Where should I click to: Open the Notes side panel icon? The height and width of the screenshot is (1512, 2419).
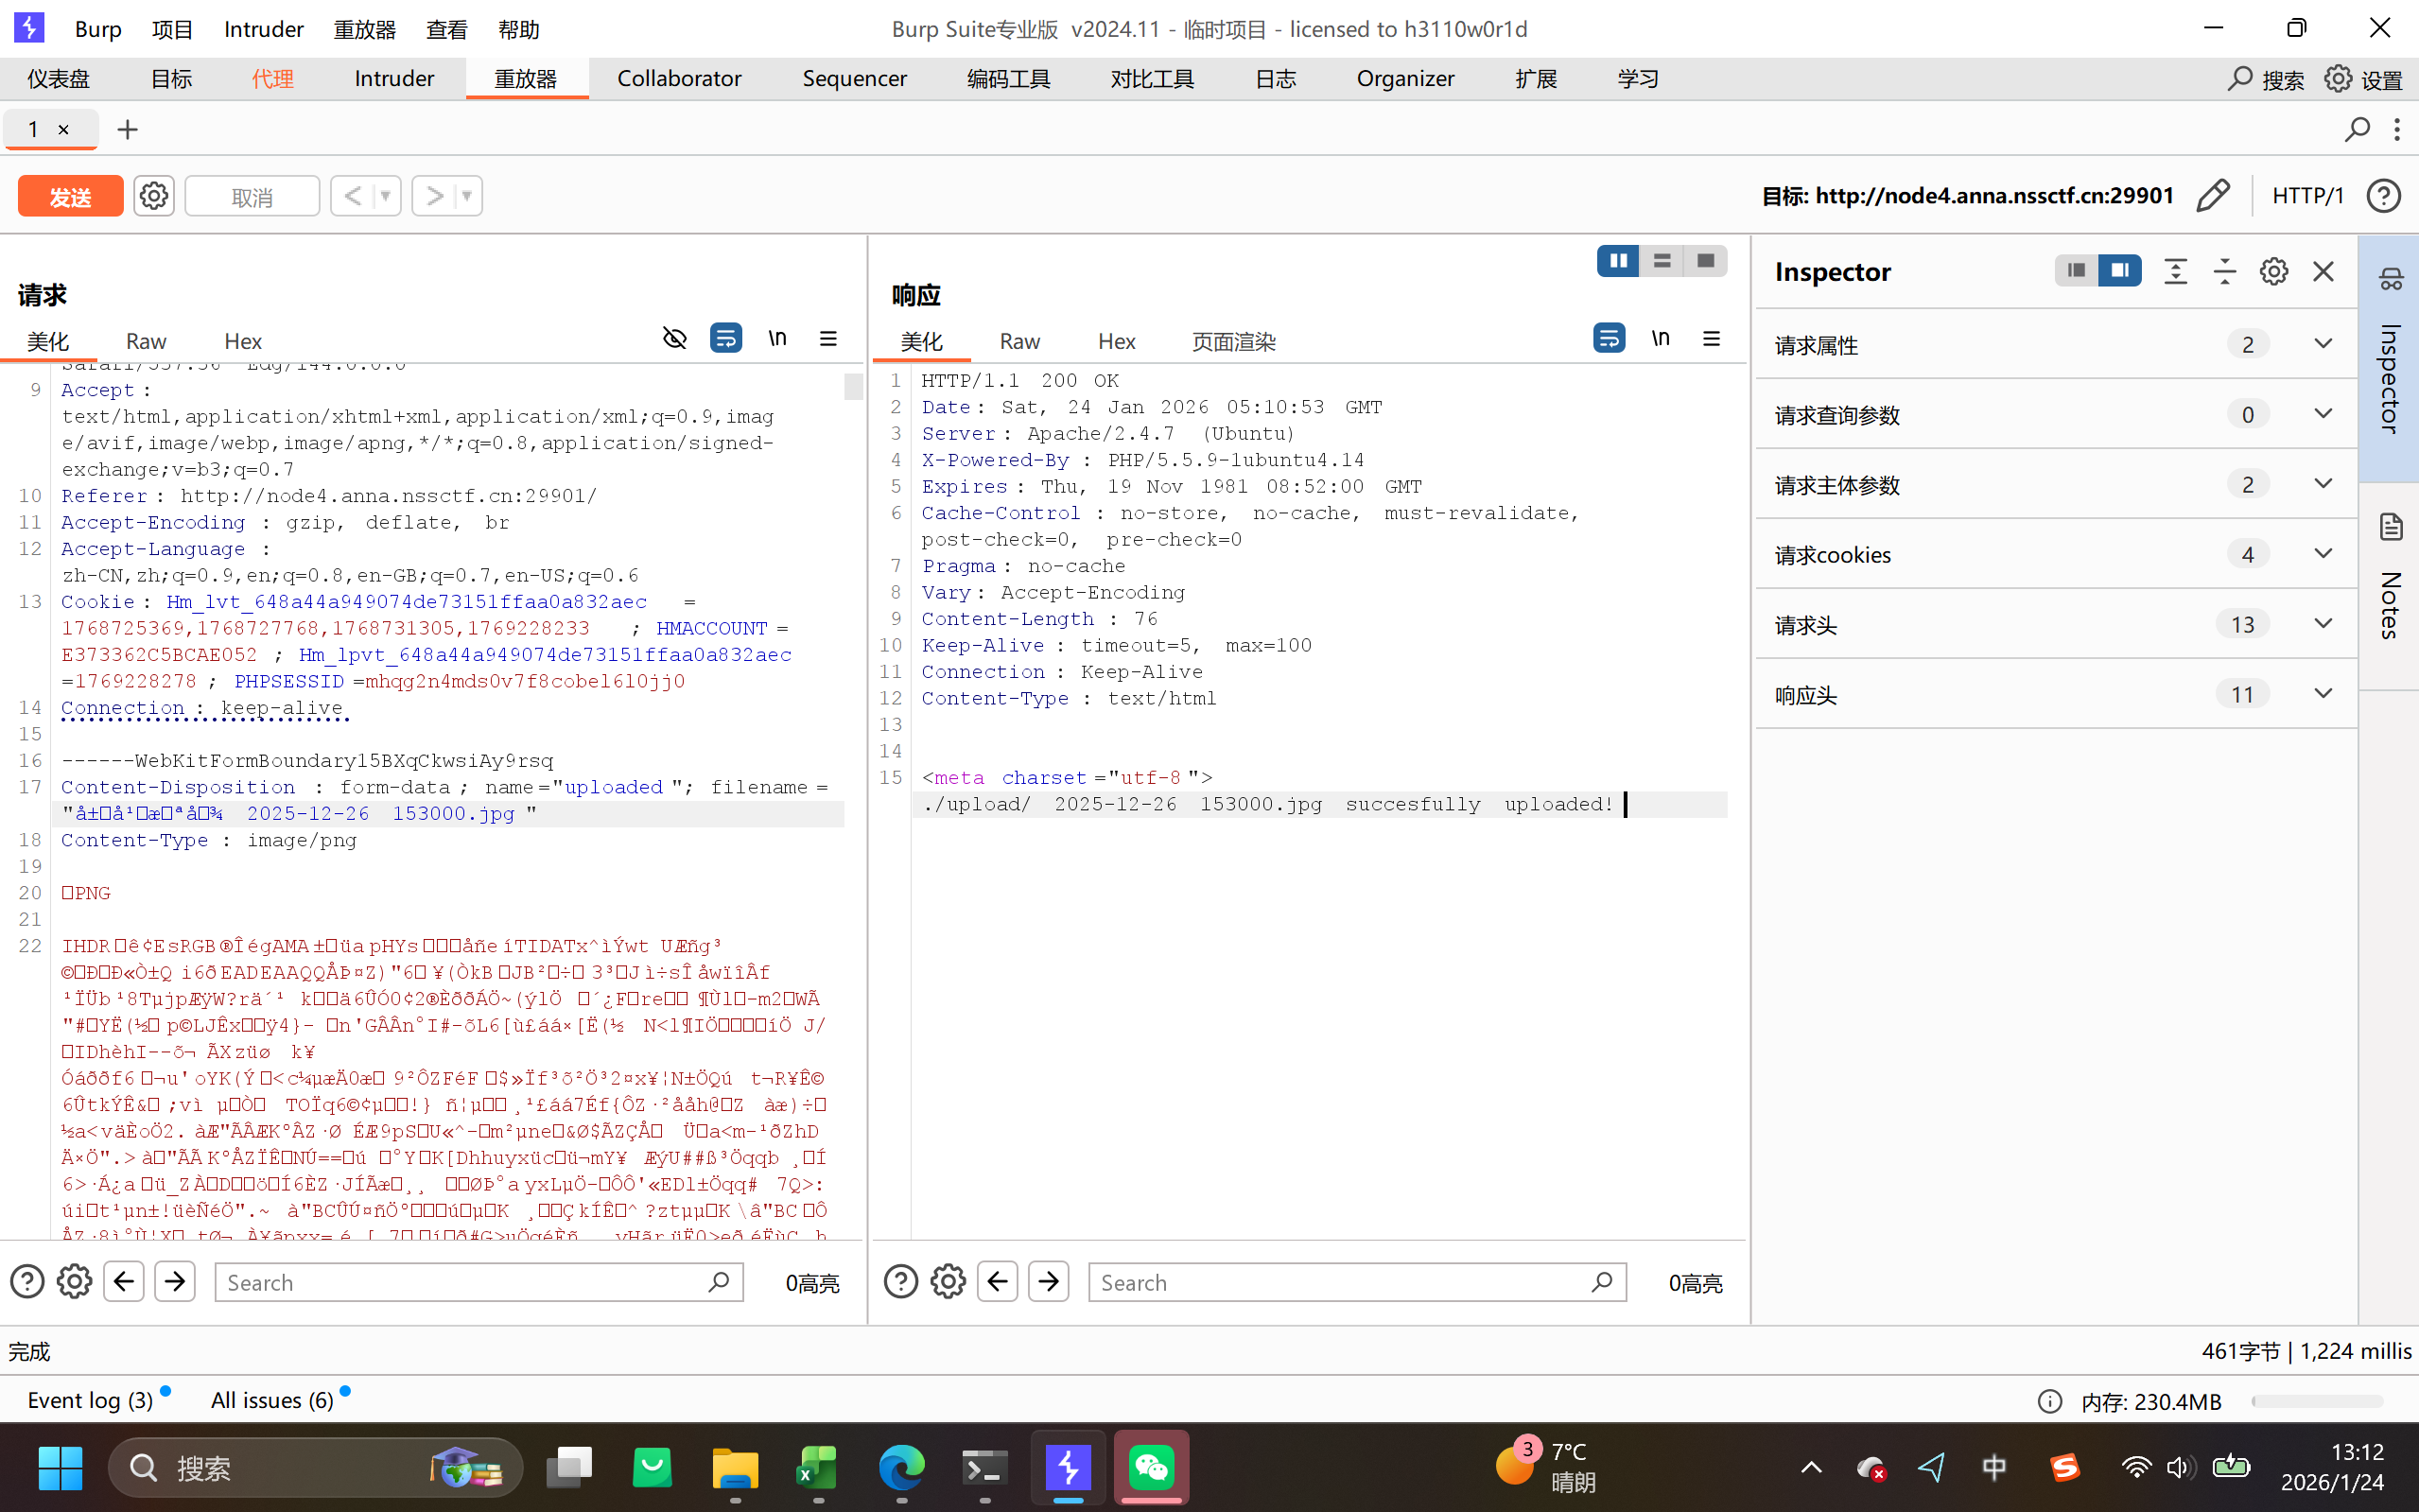[x=2390, y=527]
